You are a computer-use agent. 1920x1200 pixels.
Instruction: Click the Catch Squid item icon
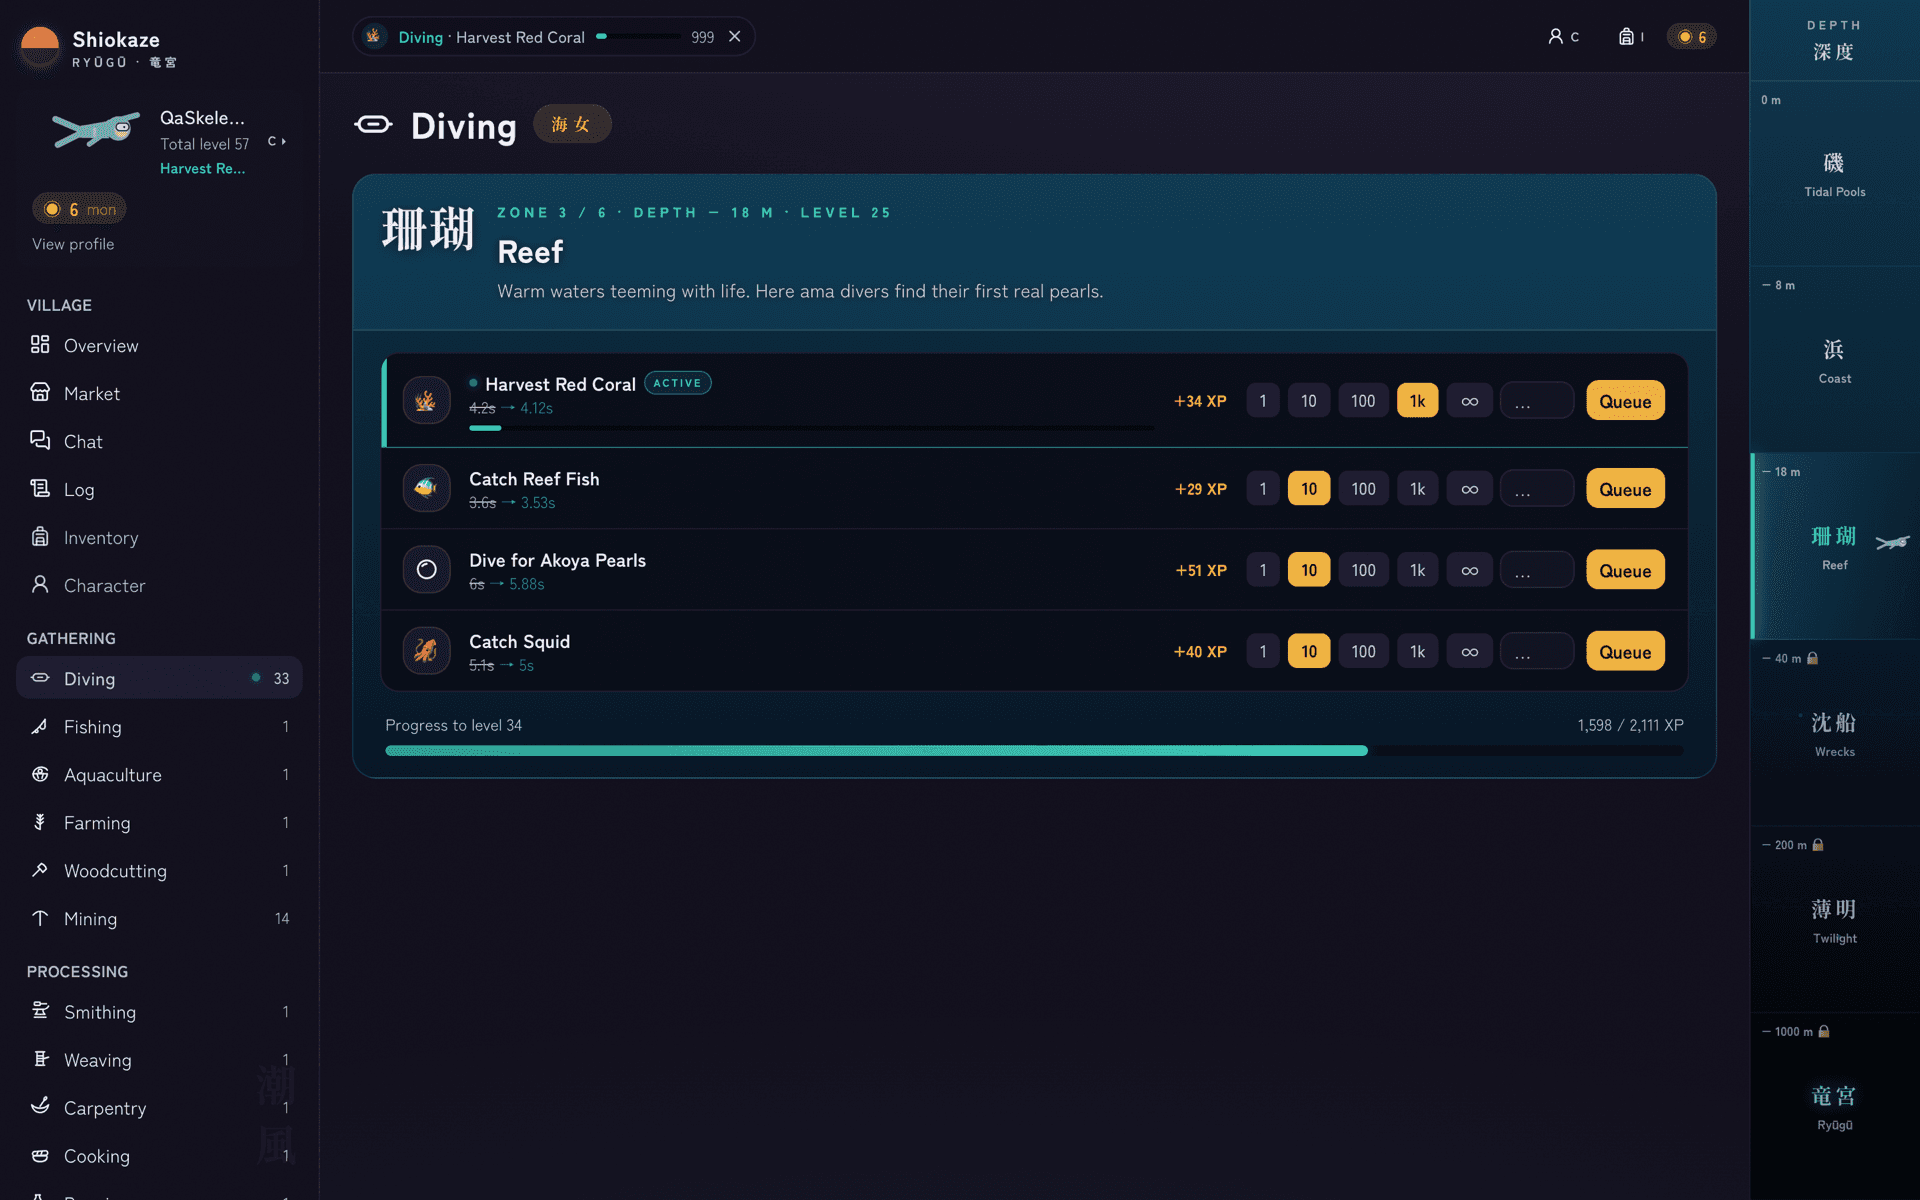click(x=426, y=651)
